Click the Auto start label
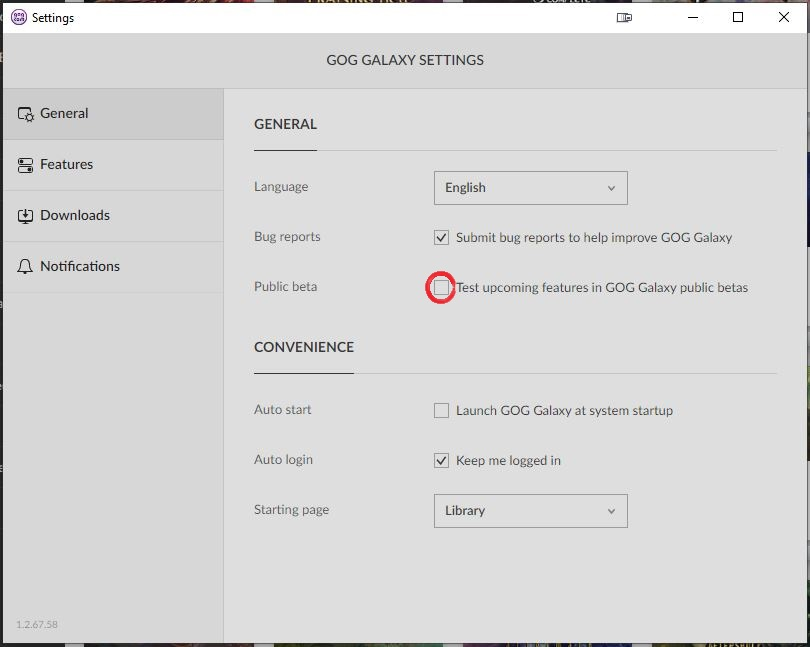This screenshot has width=810, height=647. 283,409
